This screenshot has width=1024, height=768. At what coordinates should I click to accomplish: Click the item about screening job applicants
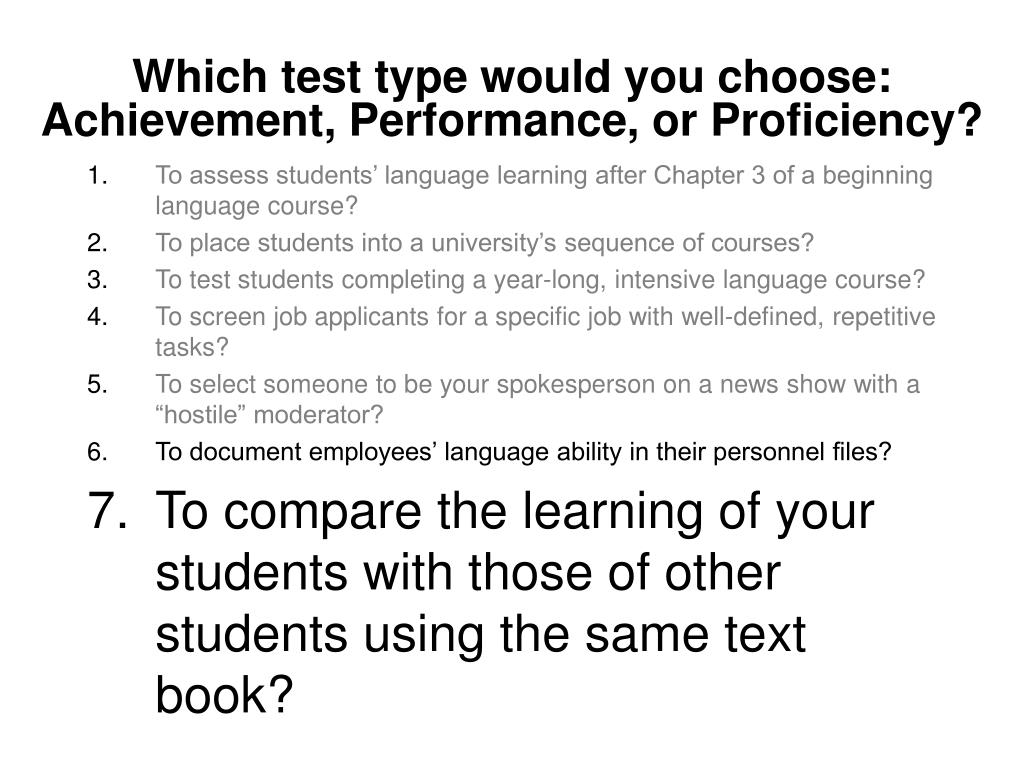tap(545, 332)
